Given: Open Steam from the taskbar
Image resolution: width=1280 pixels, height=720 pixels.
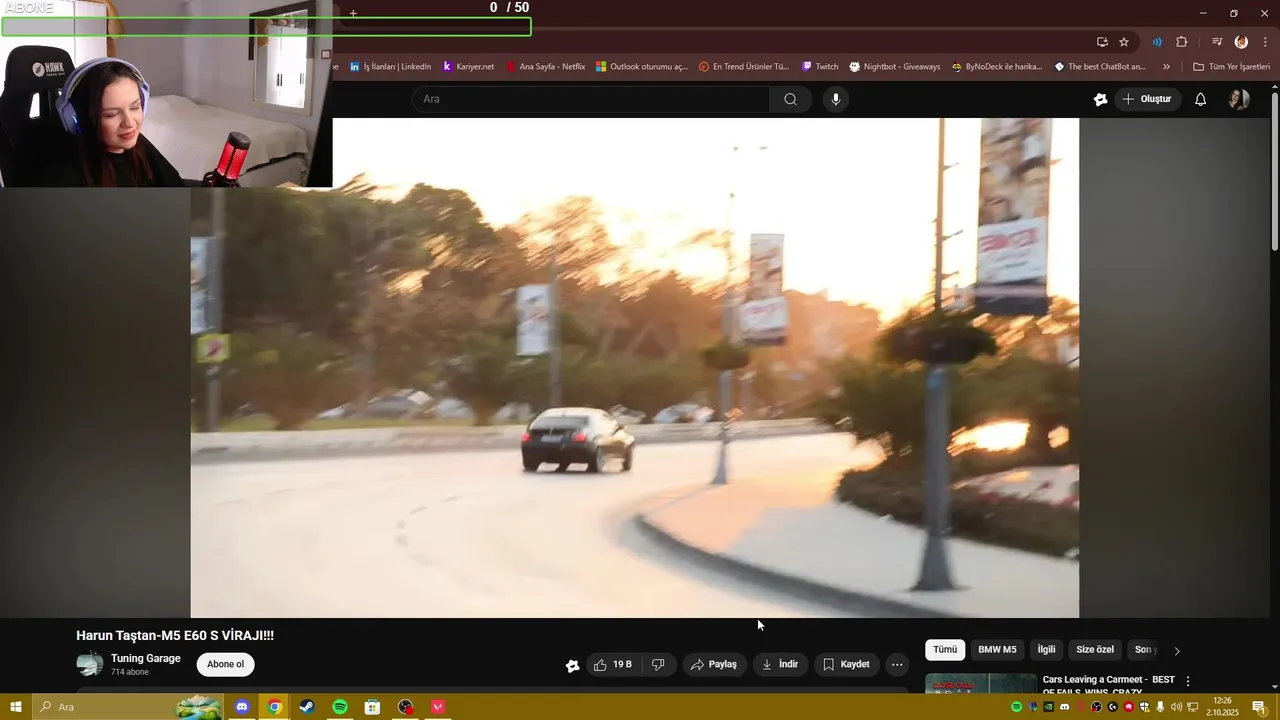Looking at the screenshot, I should pos(307,707).
